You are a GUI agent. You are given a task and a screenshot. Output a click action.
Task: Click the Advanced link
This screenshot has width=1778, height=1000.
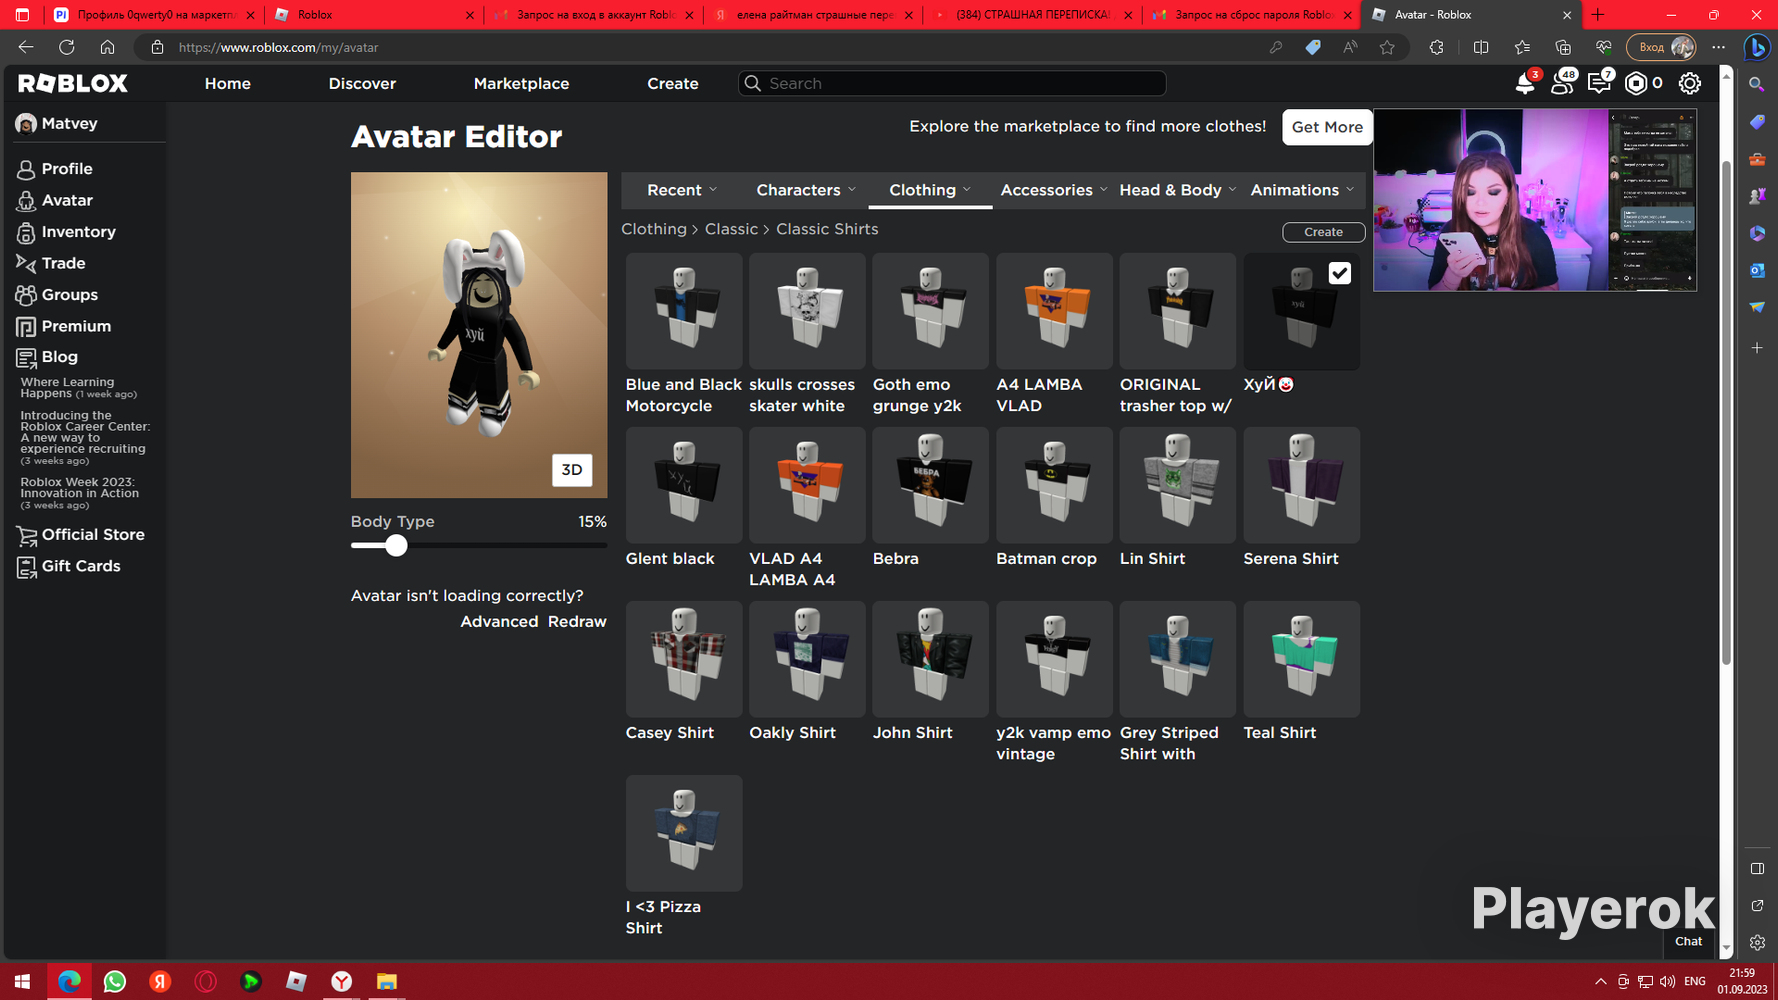[x=499, y=622]
